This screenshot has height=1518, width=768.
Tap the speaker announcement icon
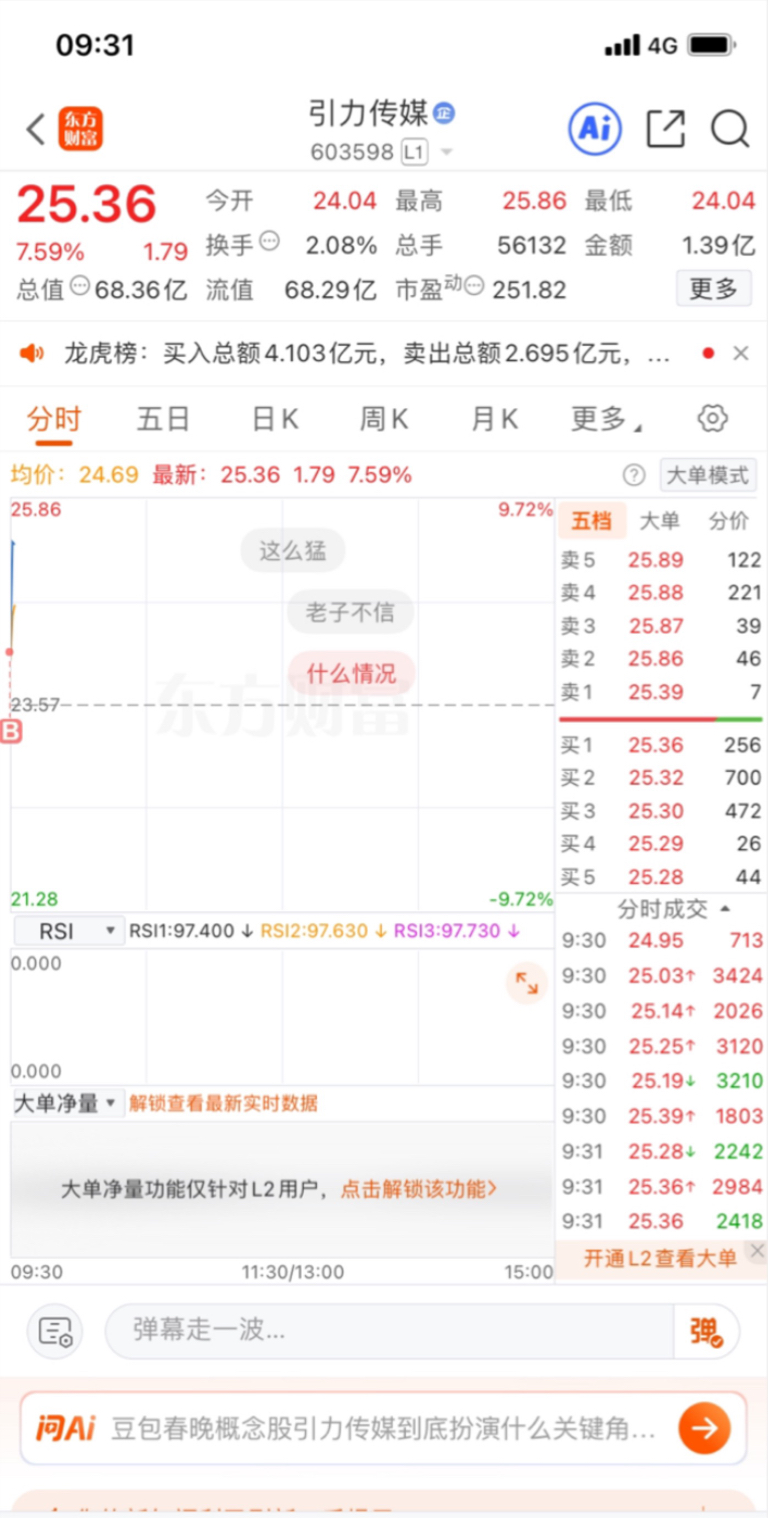pos(33,353)
